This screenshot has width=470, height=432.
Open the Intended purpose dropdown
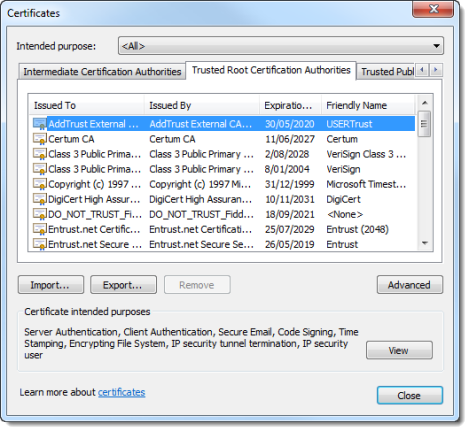[281, 46]
